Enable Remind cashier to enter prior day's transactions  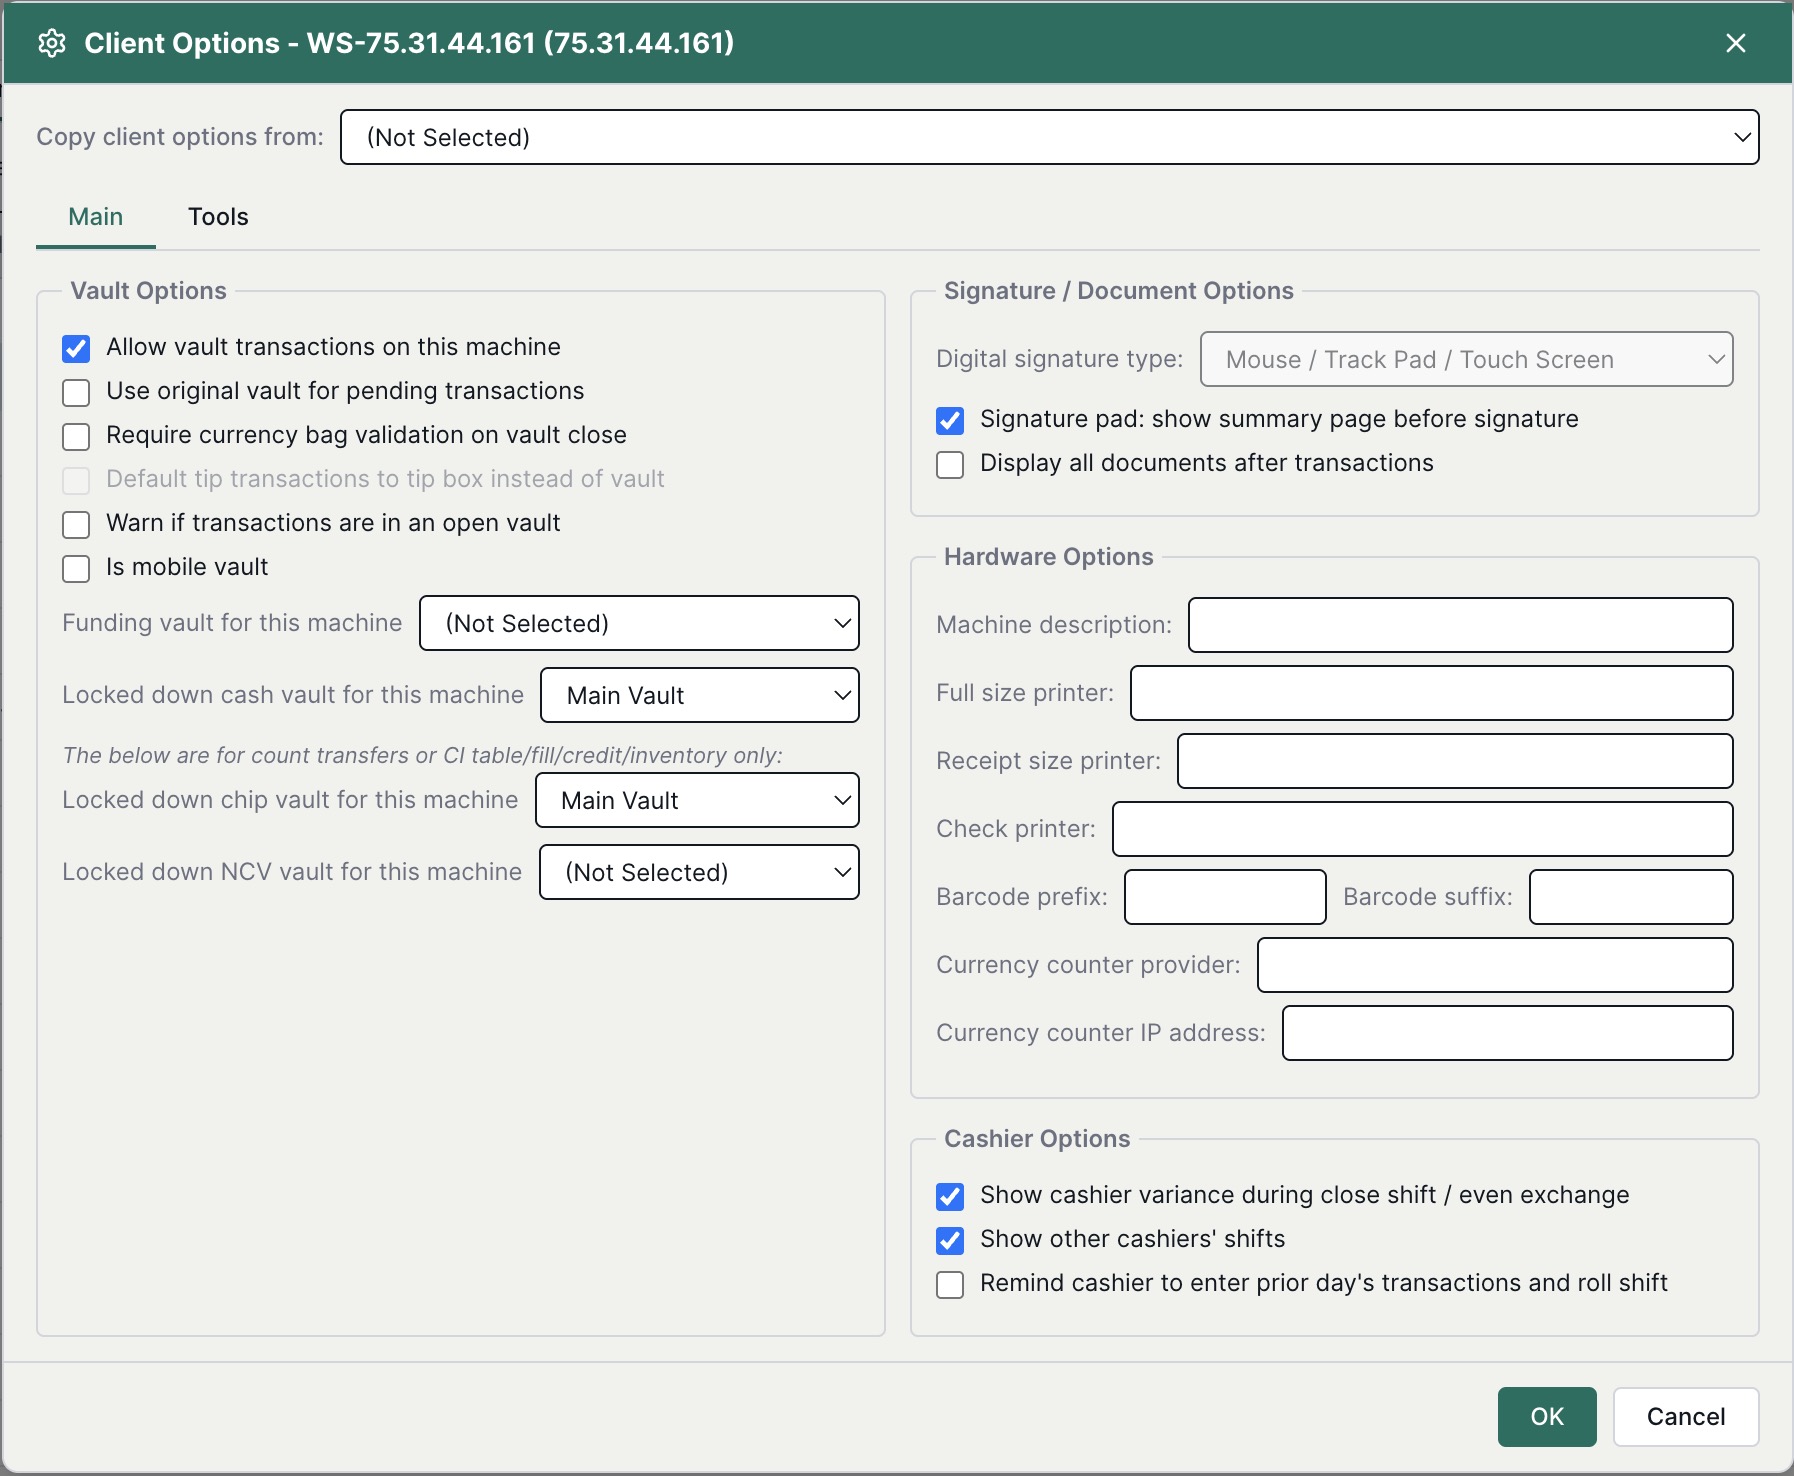(950, 1284)
